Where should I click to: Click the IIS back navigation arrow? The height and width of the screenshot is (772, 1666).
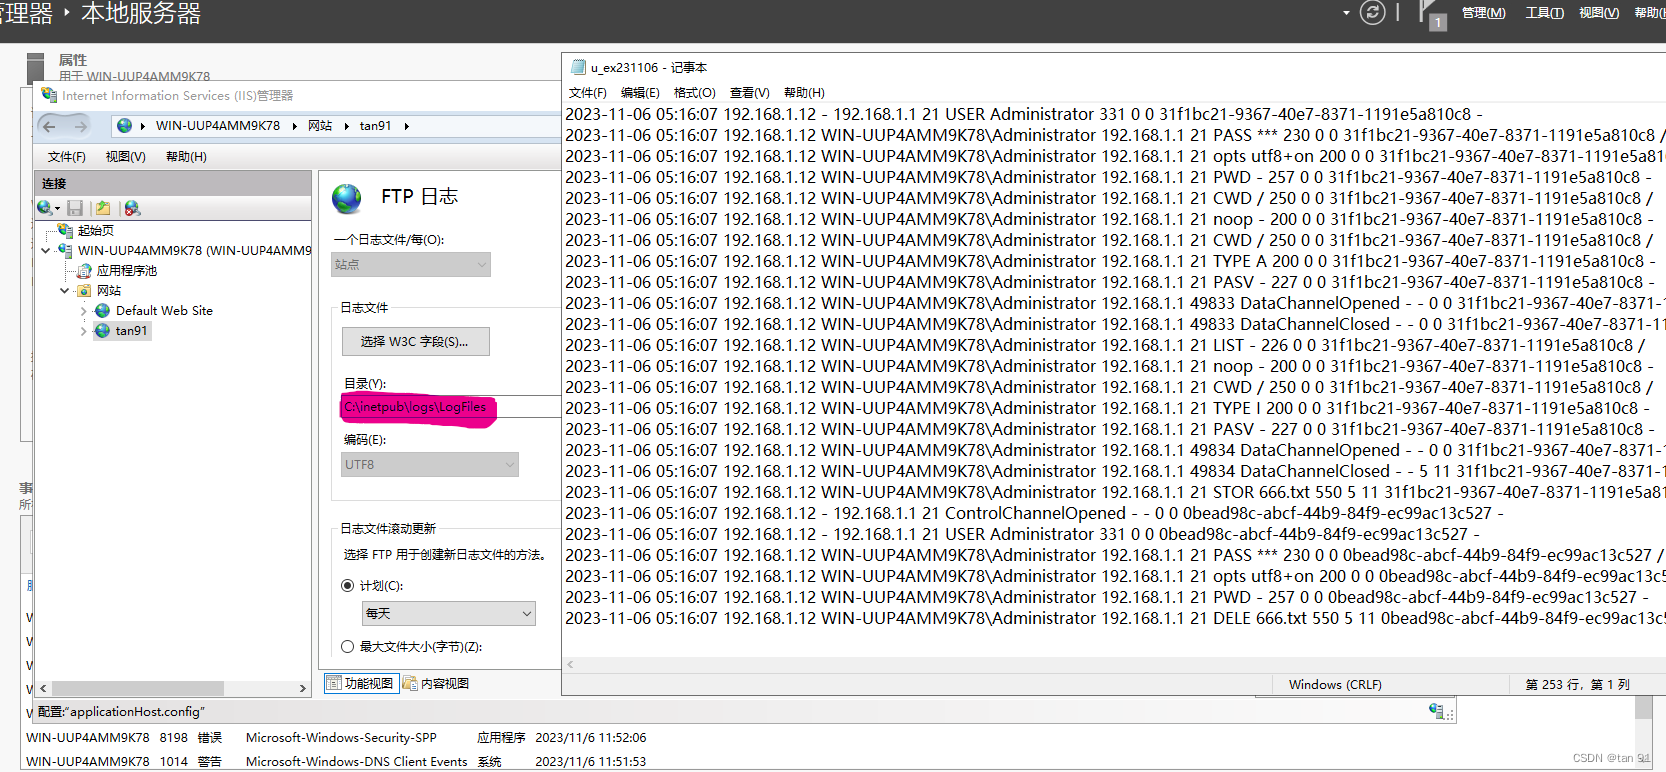click(x=48, y=126)
